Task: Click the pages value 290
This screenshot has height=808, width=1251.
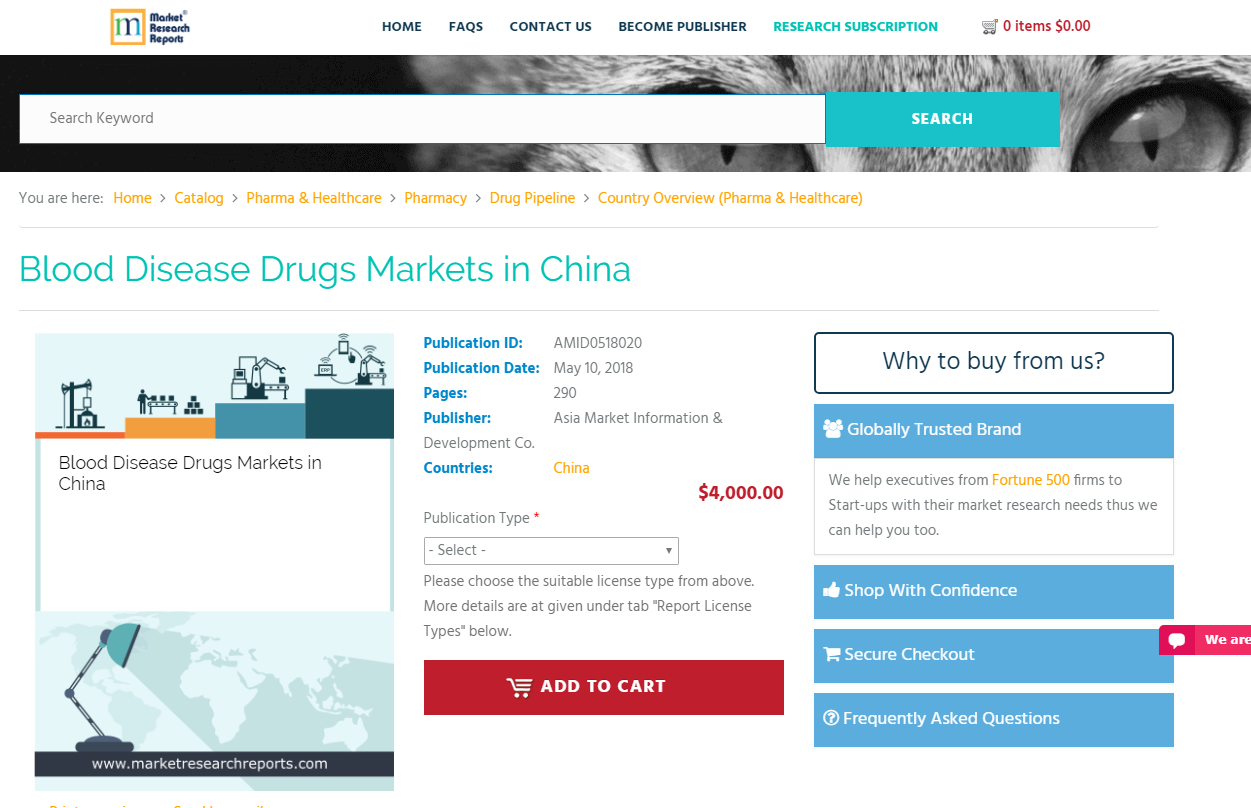Action: tap(565, 393)
